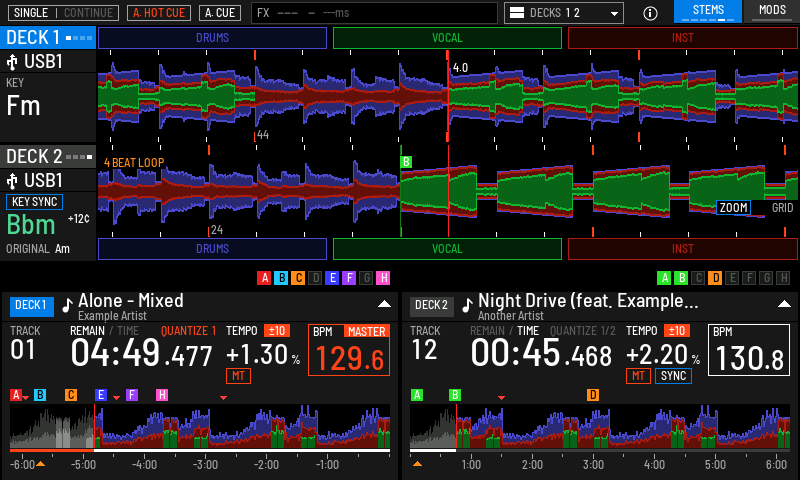Open the DECKS 1 2 dropdown
This screenshot has width=800, height=480.
coord(564,13)
